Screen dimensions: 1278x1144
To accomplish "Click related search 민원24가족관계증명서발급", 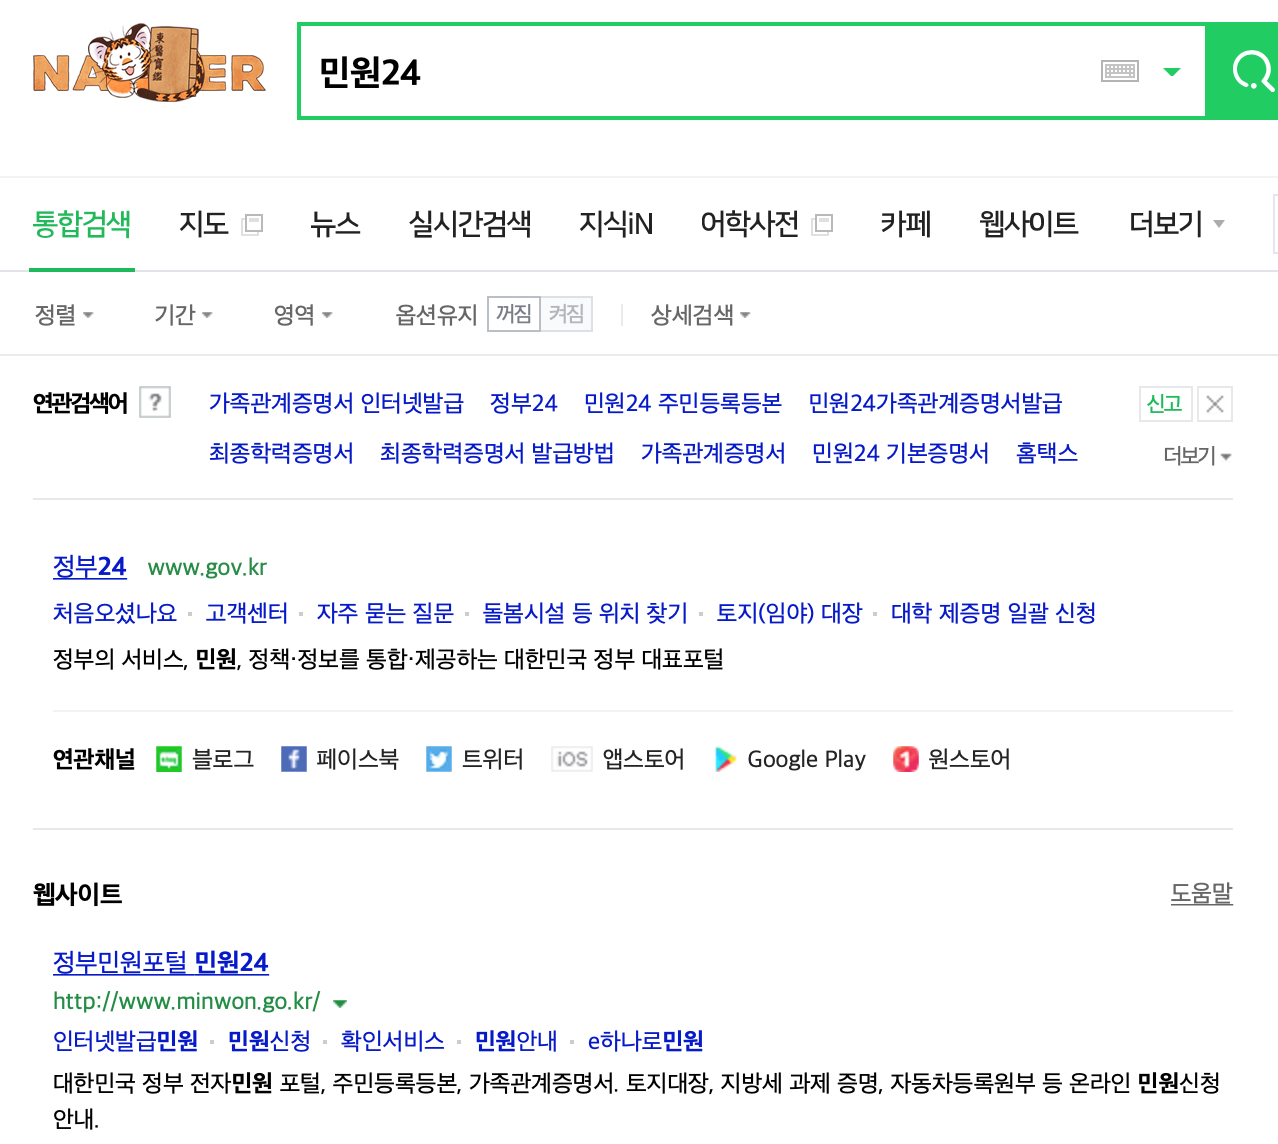I will 935,403.
